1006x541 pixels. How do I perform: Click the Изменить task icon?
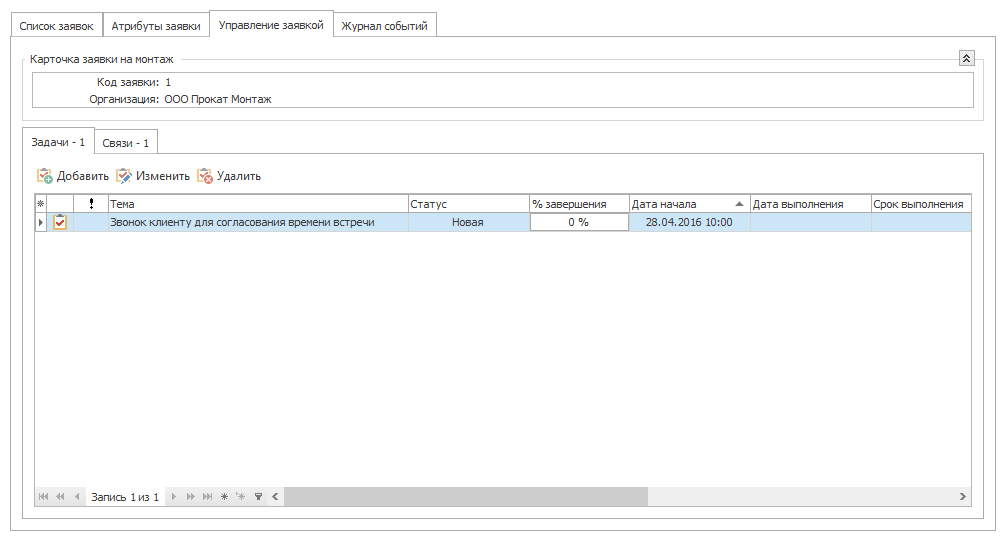[124, 176]
